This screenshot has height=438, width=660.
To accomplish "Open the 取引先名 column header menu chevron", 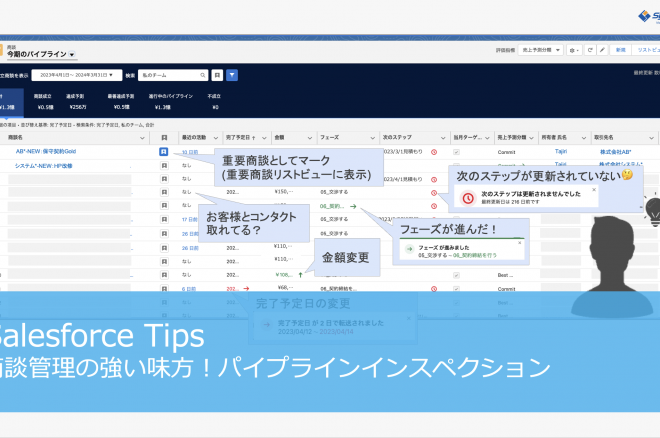I will click(x=651, y=138).
